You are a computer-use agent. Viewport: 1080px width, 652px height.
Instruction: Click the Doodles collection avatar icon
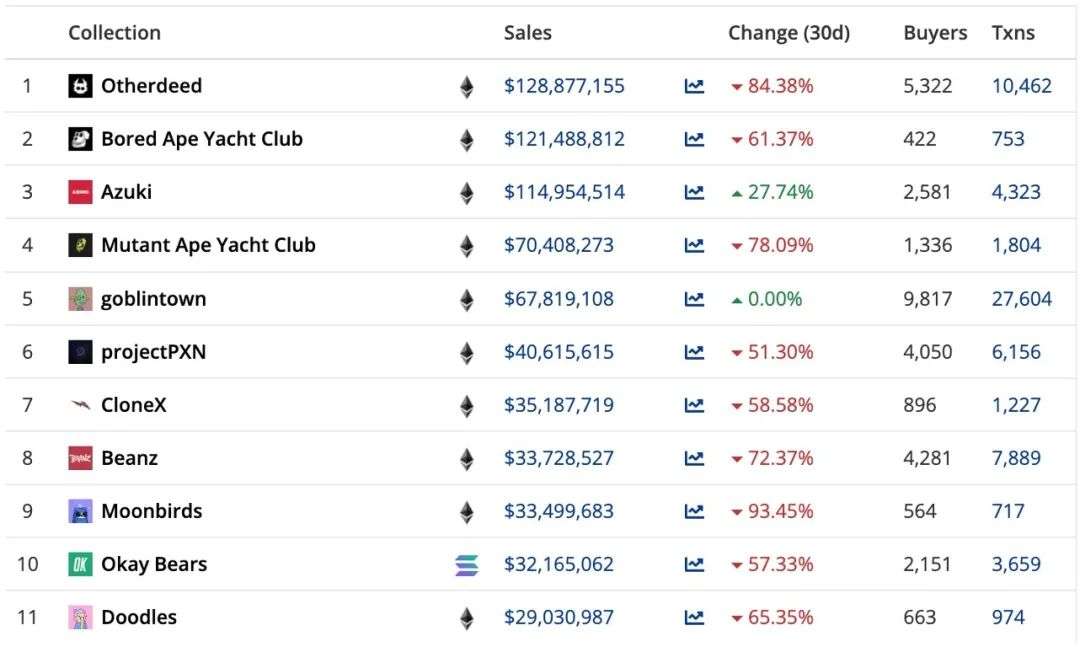click(x=80, y=617)
